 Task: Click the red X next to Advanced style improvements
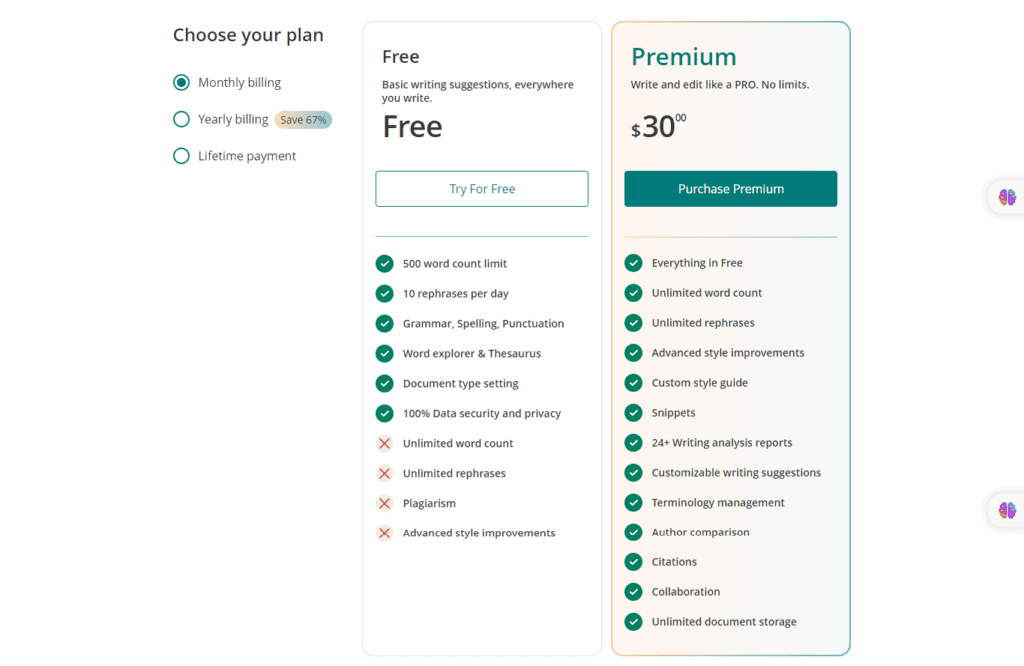384,533
